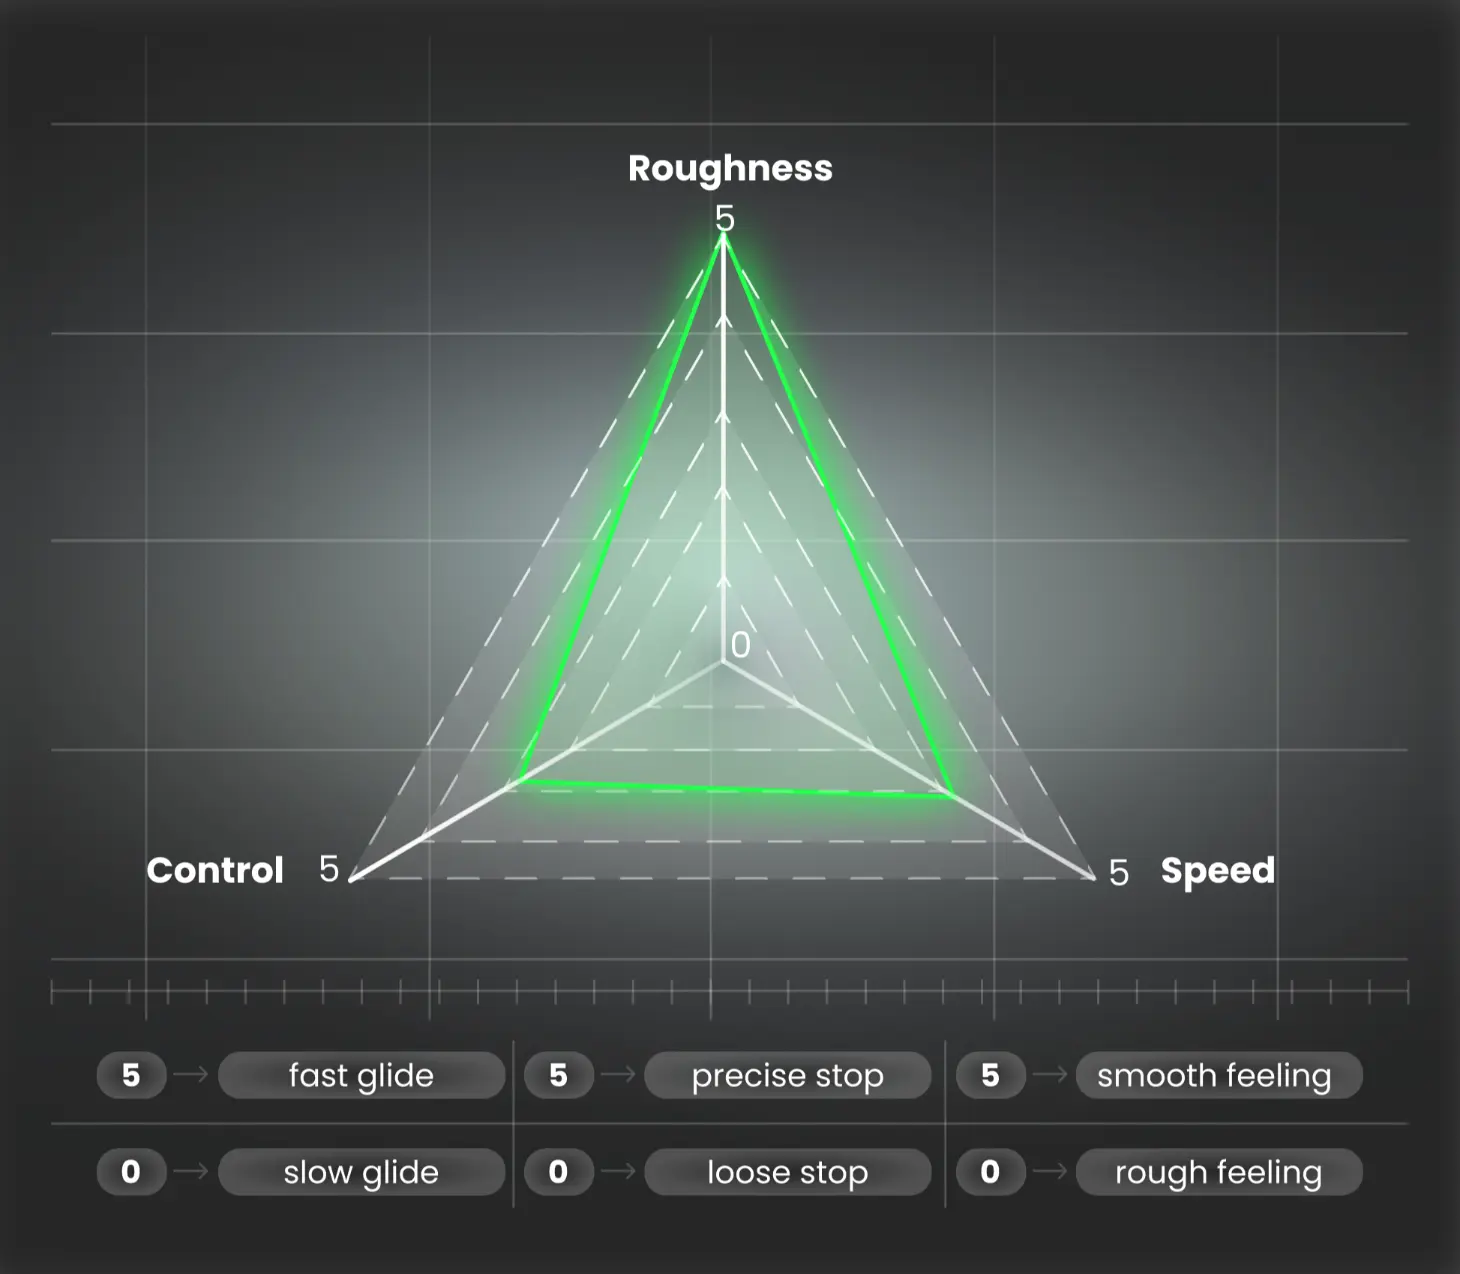Select the 0 badge beside loose stop
Screen dimensions: 1460x1274
tap(558, 1172)
